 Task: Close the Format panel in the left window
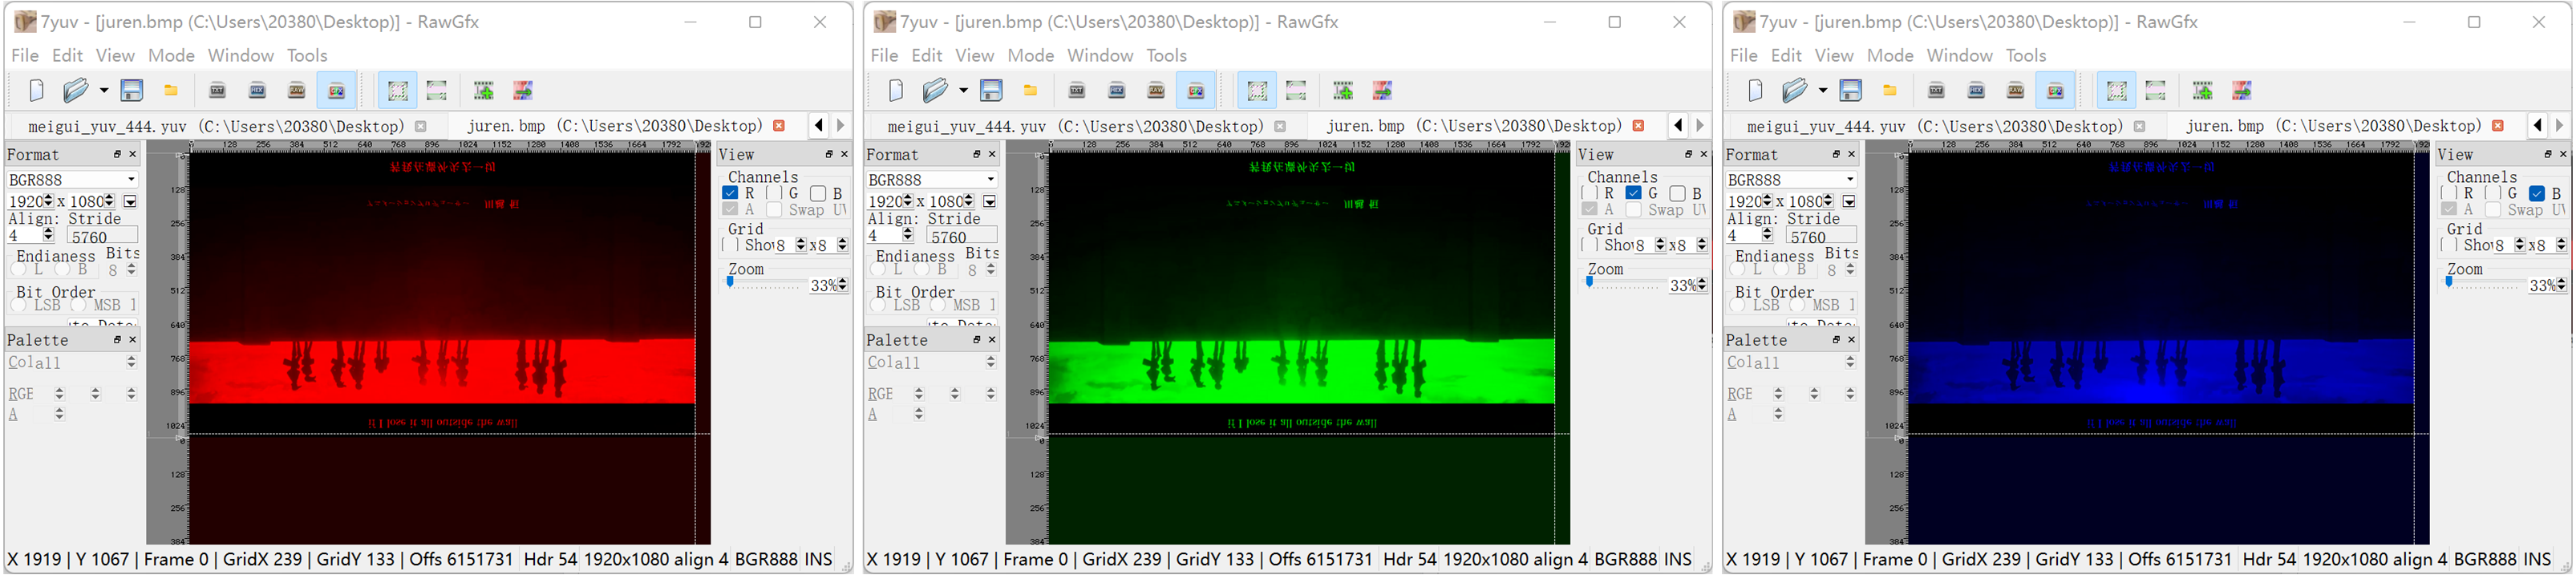(133, 154)
